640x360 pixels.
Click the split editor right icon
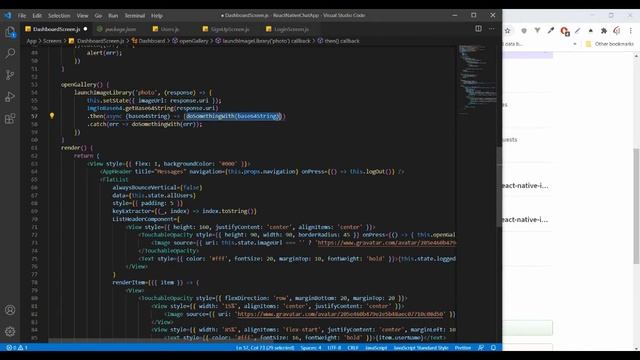pos(478,29)
